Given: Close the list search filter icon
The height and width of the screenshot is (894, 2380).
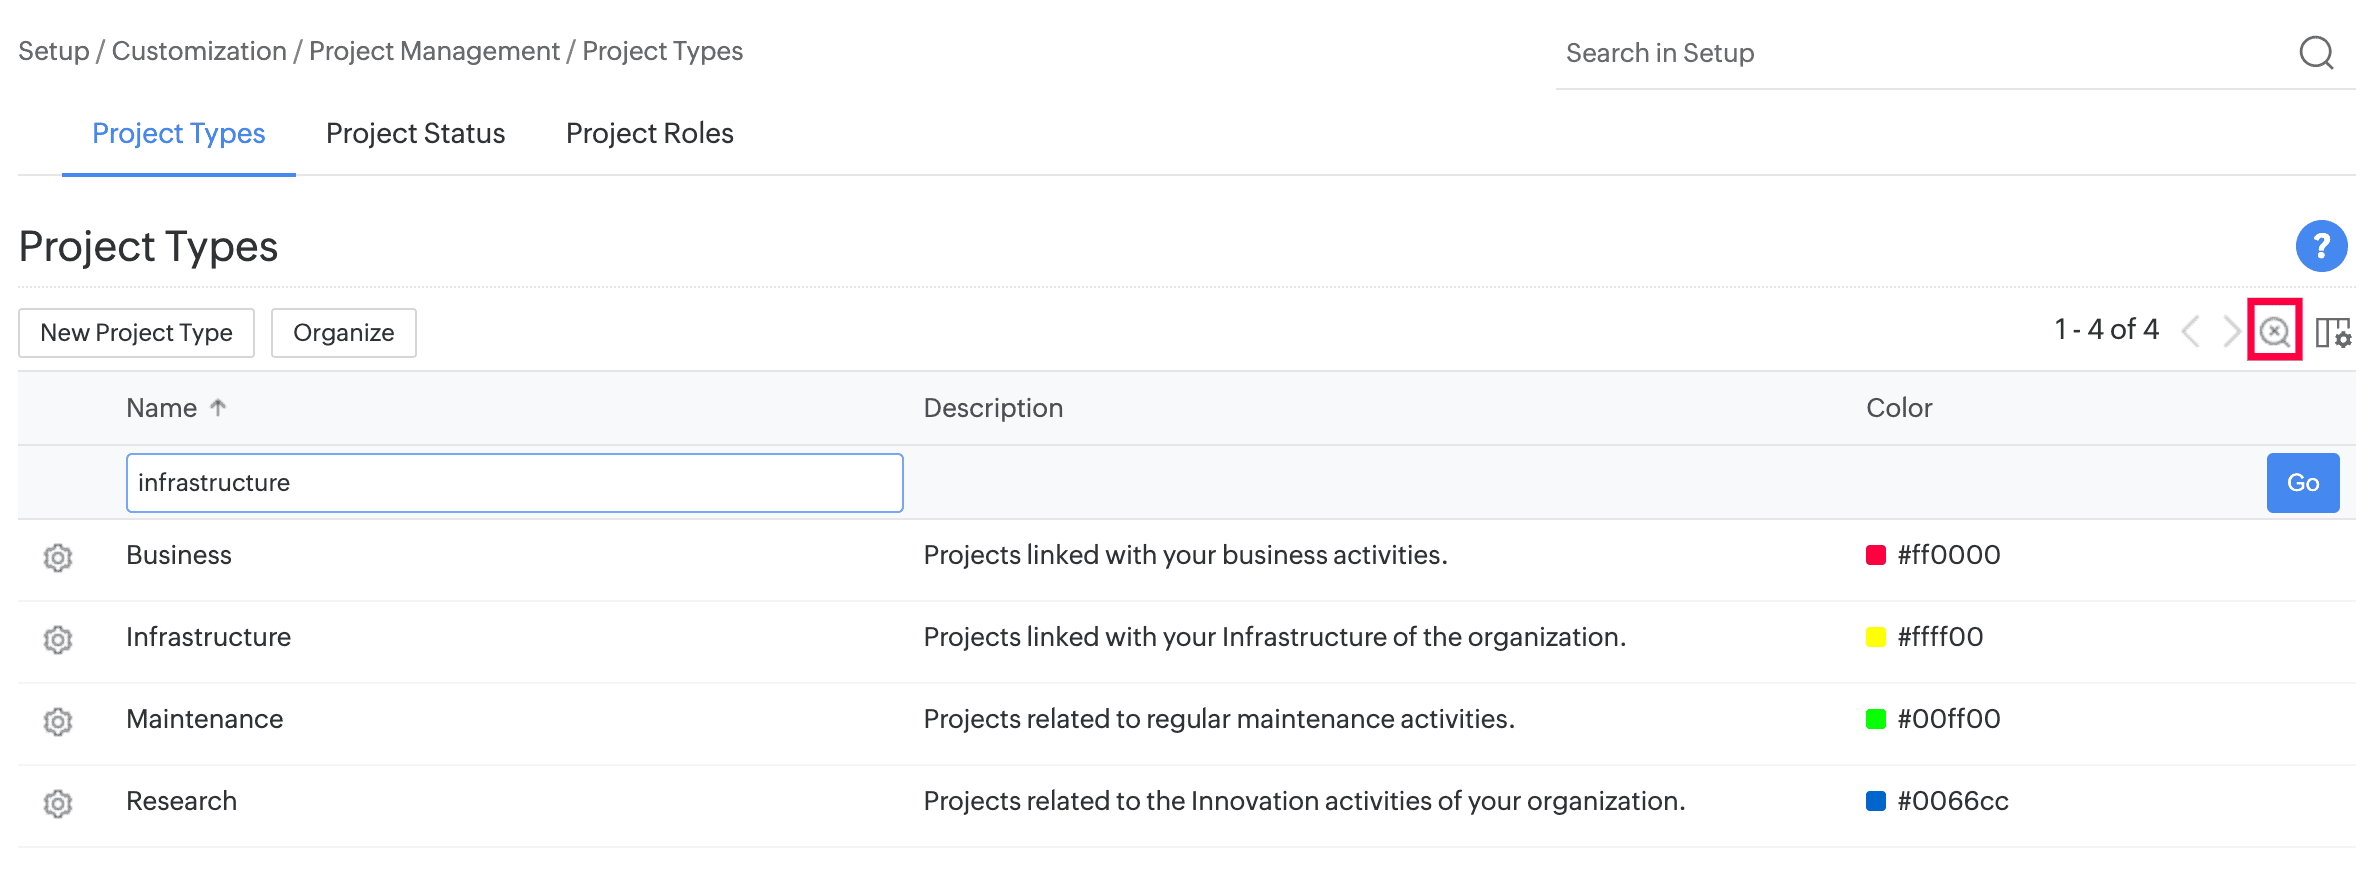Looking at the screenshot, I should tap(2274, 331).
